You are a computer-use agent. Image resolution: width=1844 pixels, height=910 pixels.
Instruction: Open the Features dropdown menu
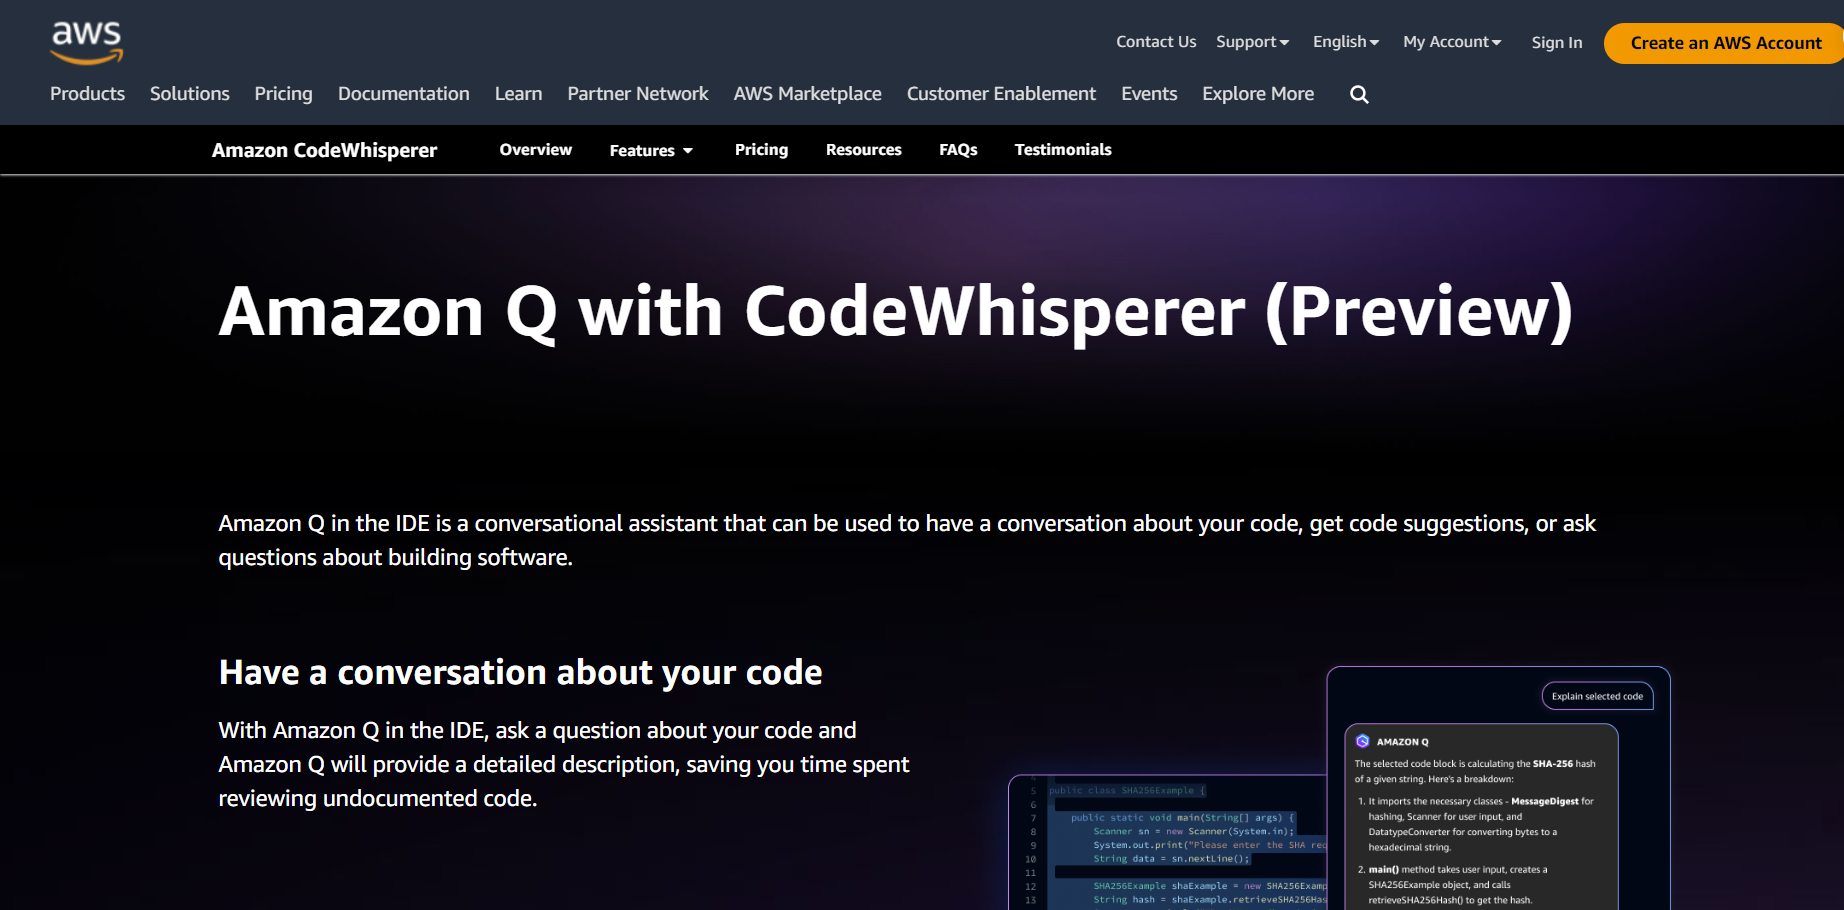[651, 150]
